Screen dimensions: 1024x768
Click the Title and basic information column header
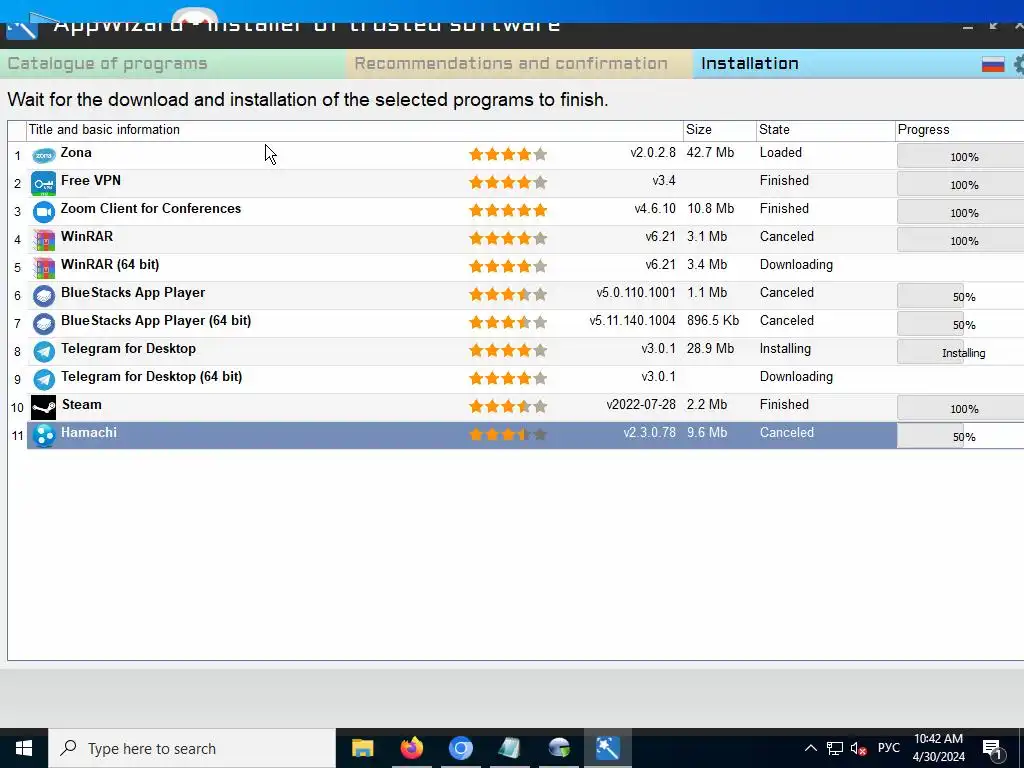point(355,130)
